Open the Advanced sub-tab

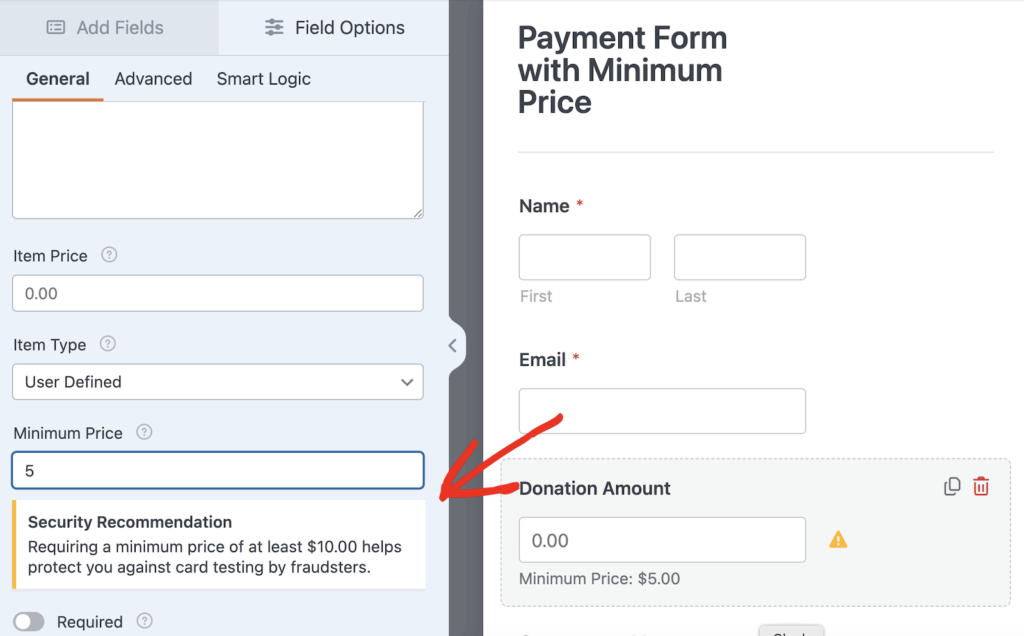coord(153,79)
